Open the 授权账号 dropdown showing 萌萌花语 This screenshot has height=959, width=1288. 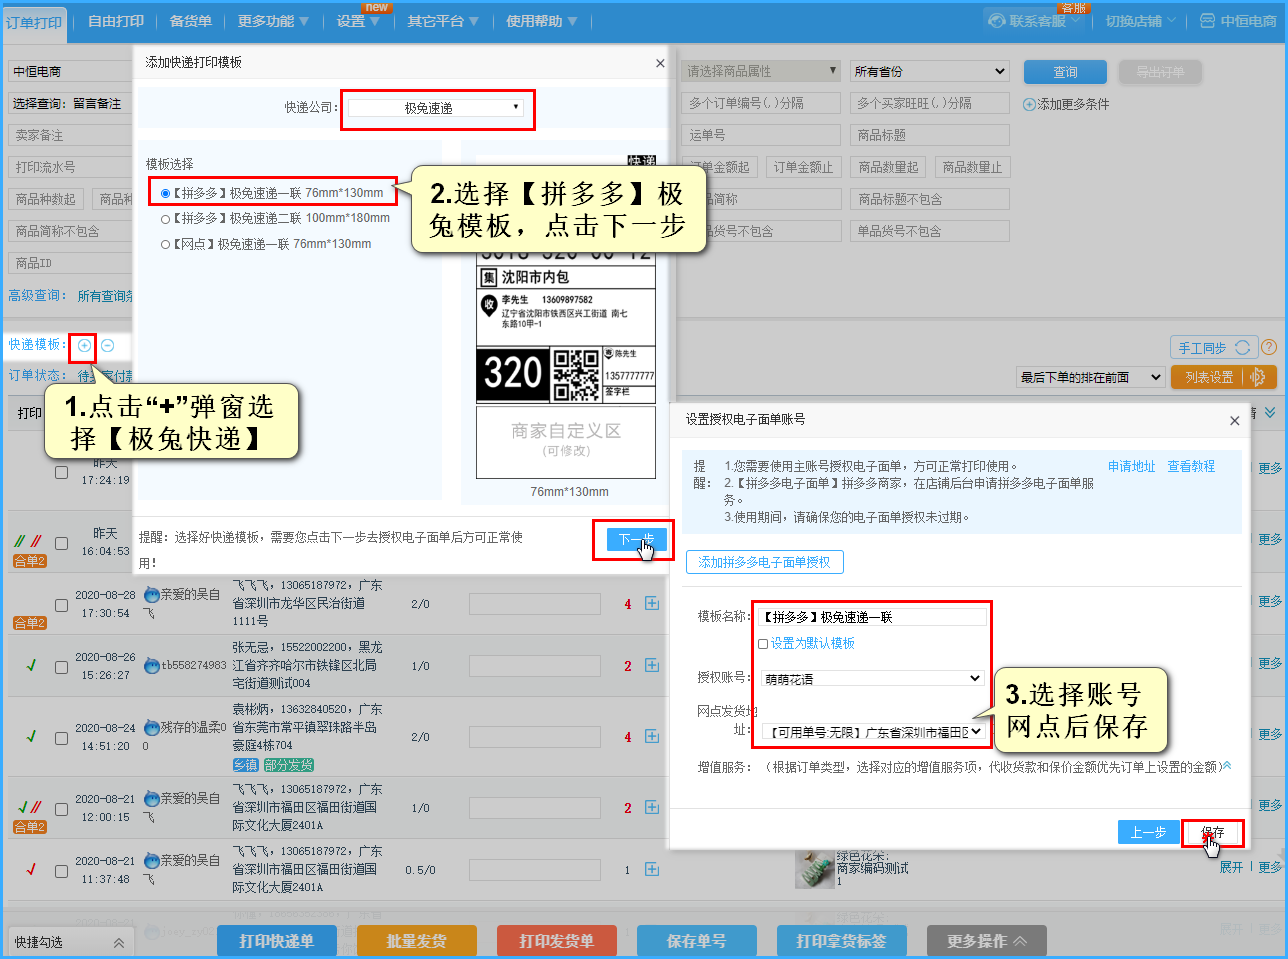(x=873, y=678)
